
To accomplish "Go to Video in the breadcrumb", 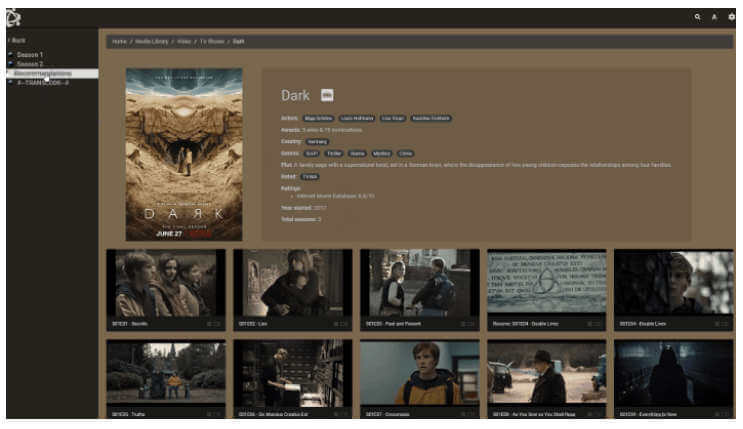I will pyautogui.click(x=184, y=42).
